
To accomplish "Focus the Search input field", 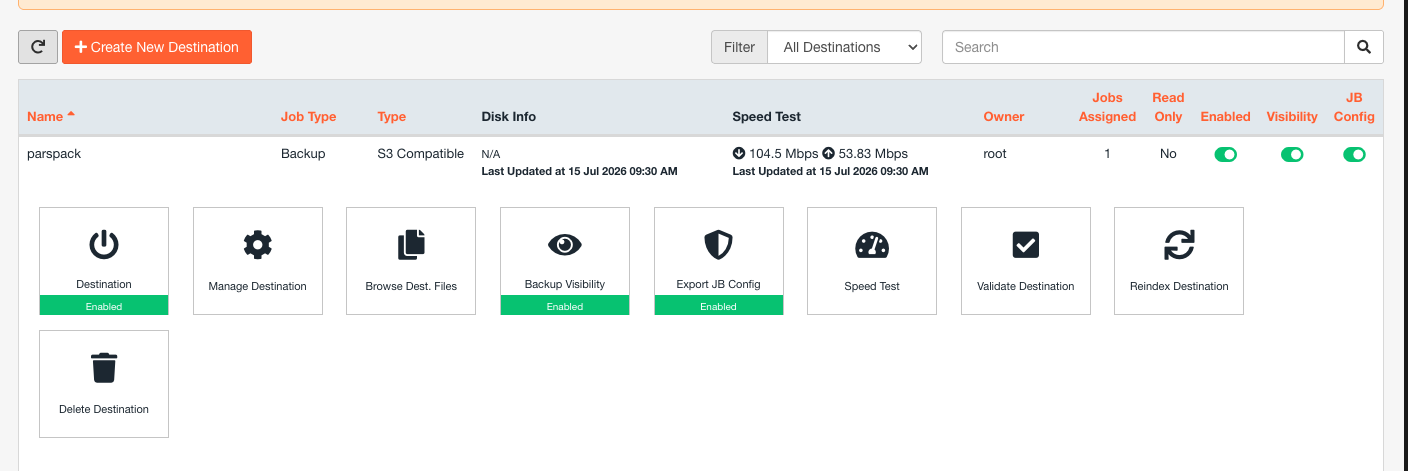I will point(1143,47).
